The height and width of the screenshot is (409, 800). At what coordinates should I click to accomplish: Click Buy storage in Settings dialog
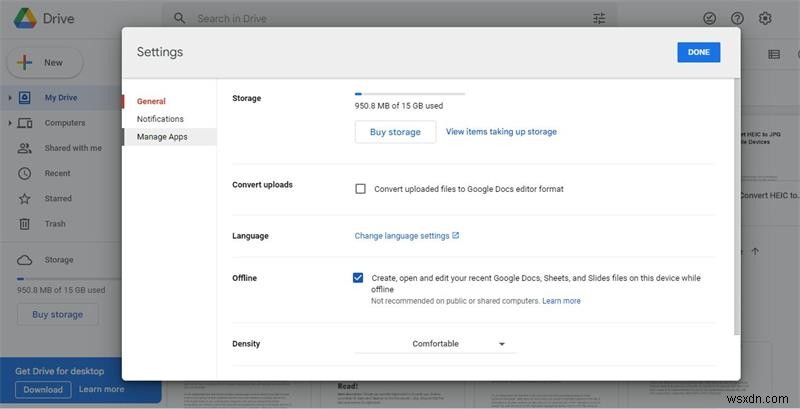pyautogui.click(x=395, y=132)
